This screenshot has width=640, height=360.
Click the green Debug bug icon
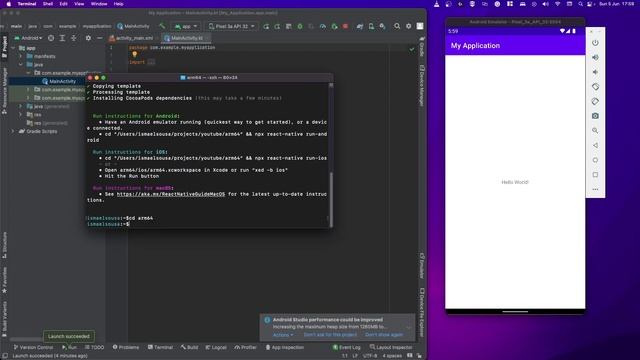pyautogui.click(x=300, y=26)
